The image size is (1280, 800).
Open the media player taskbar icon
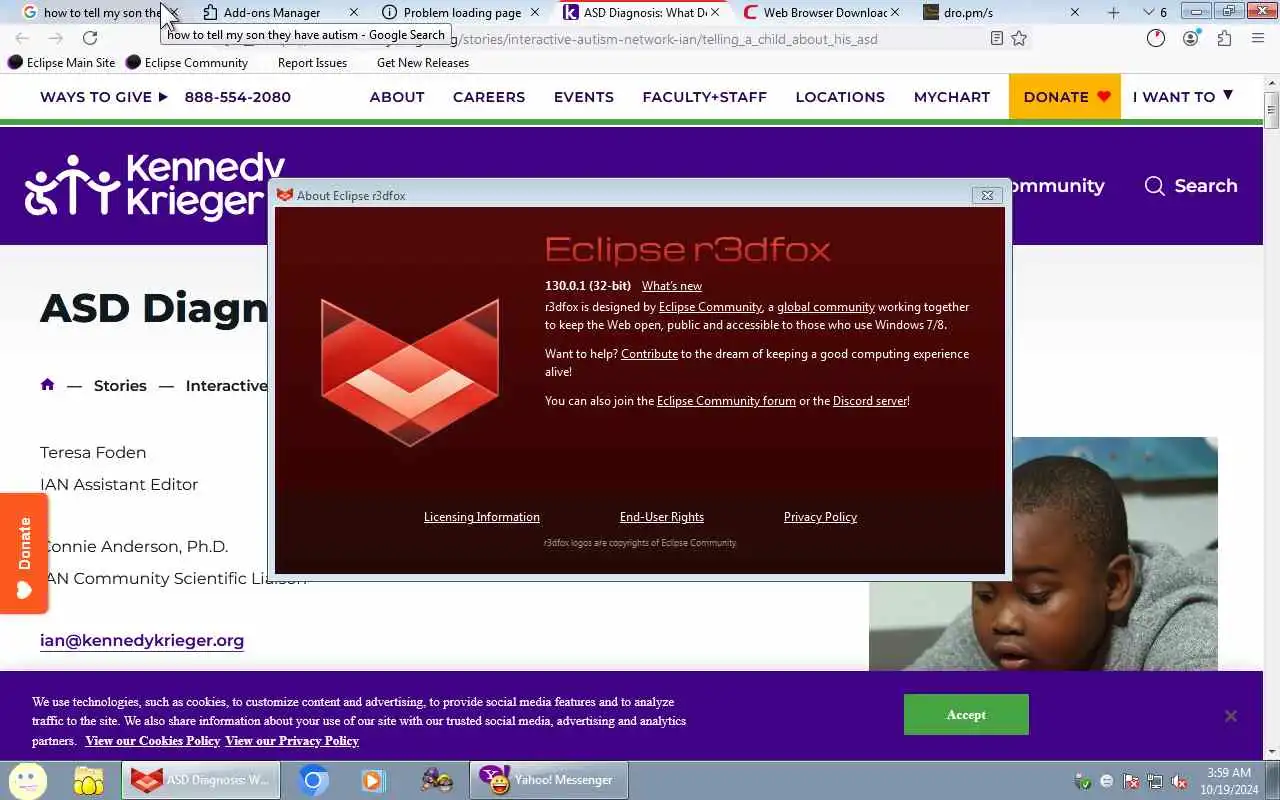373,780
